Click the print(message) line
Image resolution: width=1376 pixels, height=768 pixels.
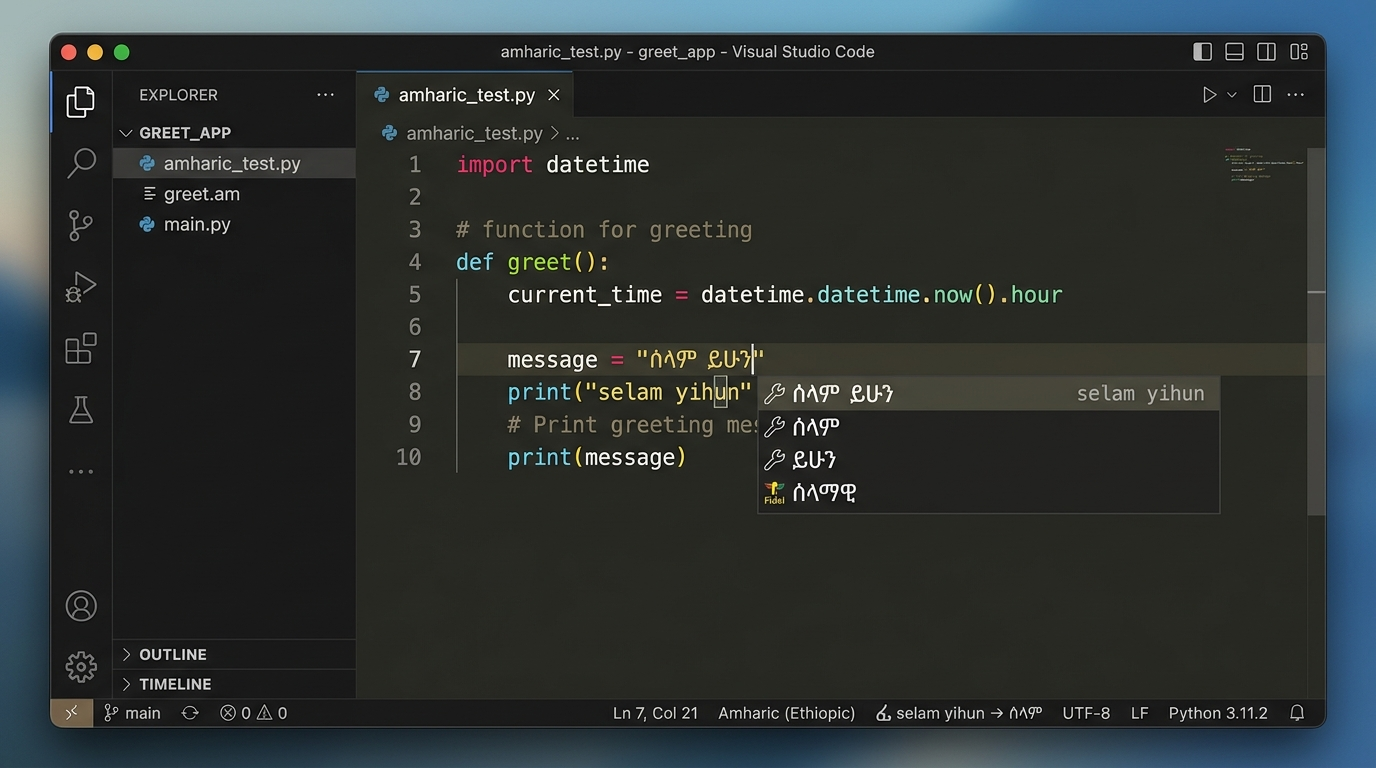tap(597, 457)
